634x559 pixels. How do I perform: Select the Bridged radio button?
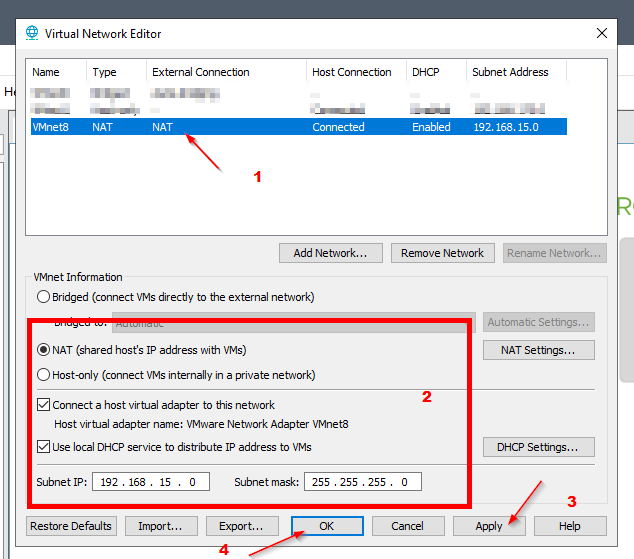click(43, 297)
